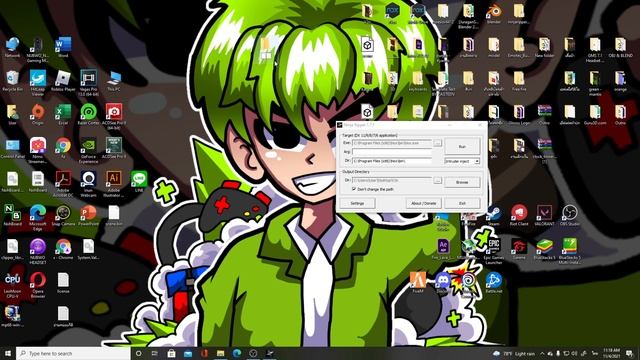Open Cortana circle on taskbar

(x=138, y=353)
